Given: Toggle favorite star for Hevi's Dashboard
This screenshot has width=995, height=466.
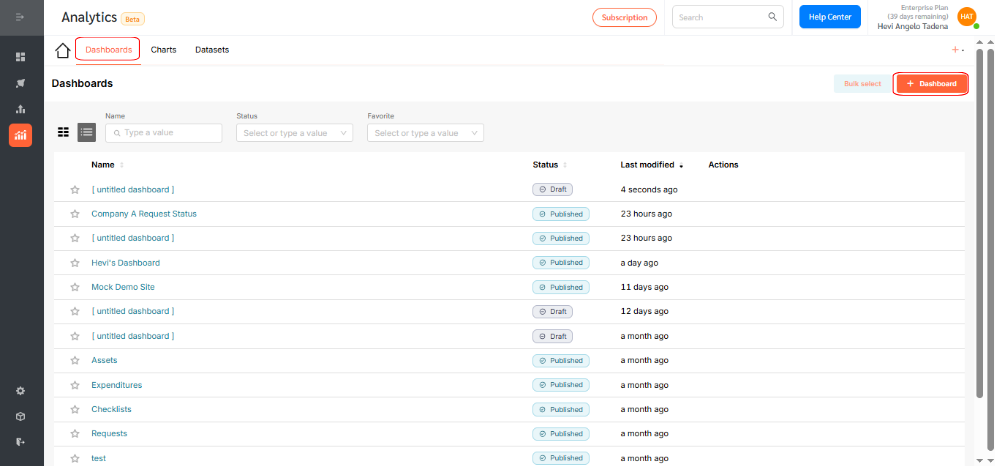Looking at the screenshot, I should coord(75,263).
